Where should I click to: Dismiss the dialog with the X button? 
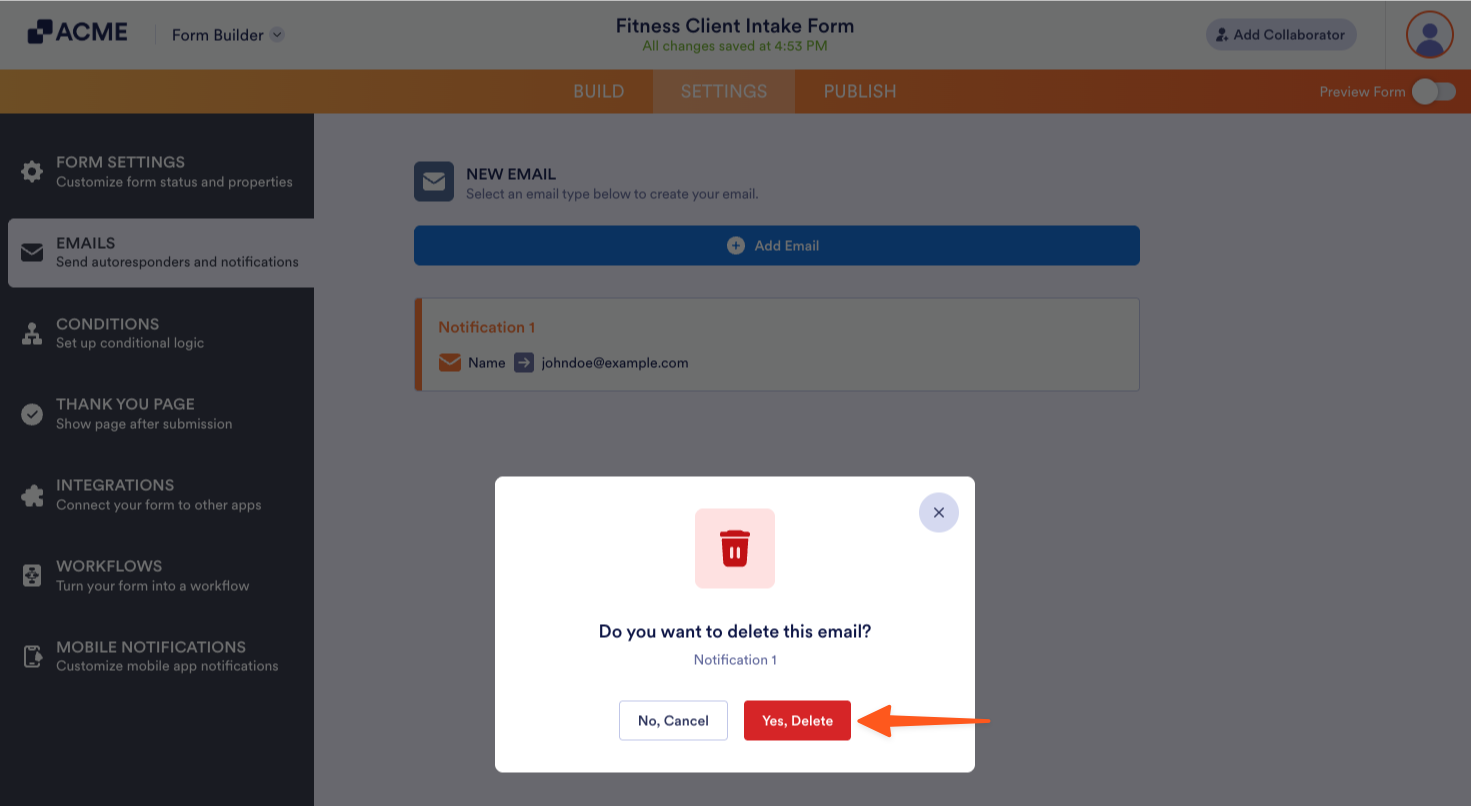click(x=938, y=512)
